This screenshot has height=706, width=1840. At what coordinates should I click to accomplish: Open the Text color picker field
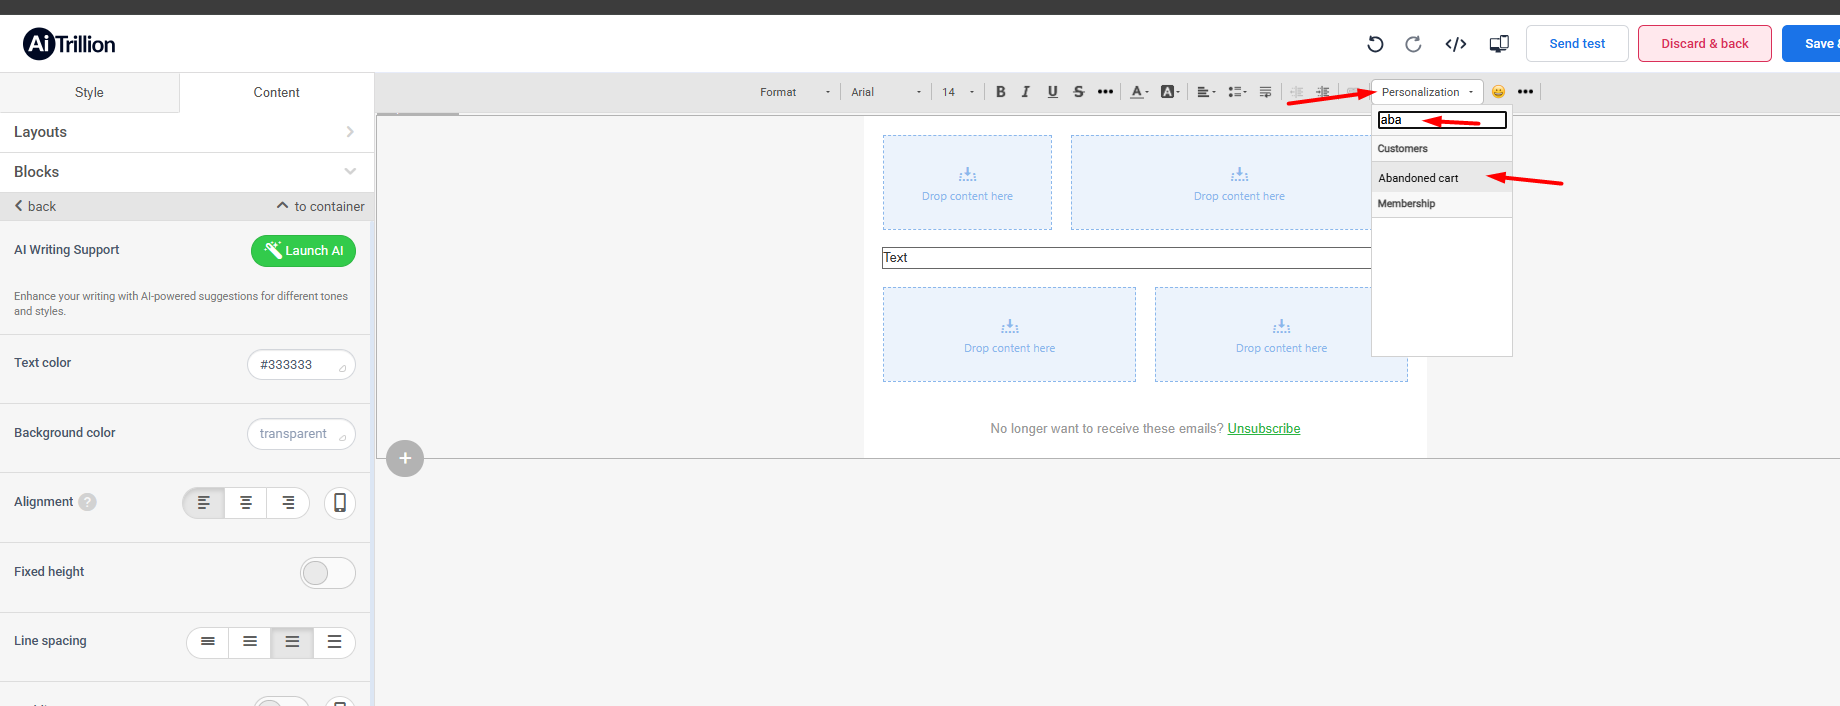(300, 365)
